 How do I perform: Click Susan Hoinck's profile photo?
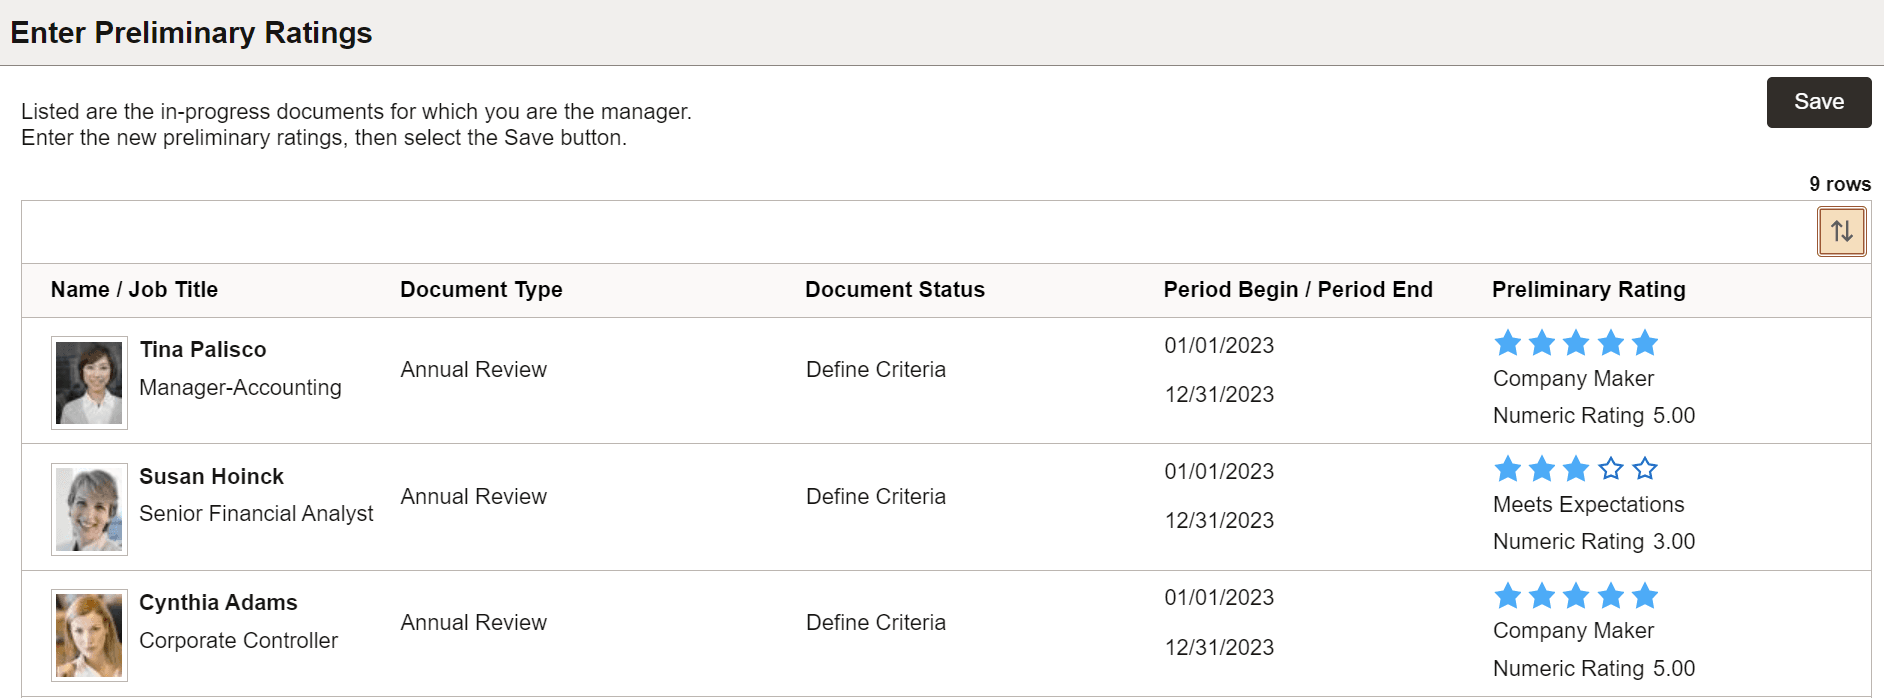pos(89,509)
